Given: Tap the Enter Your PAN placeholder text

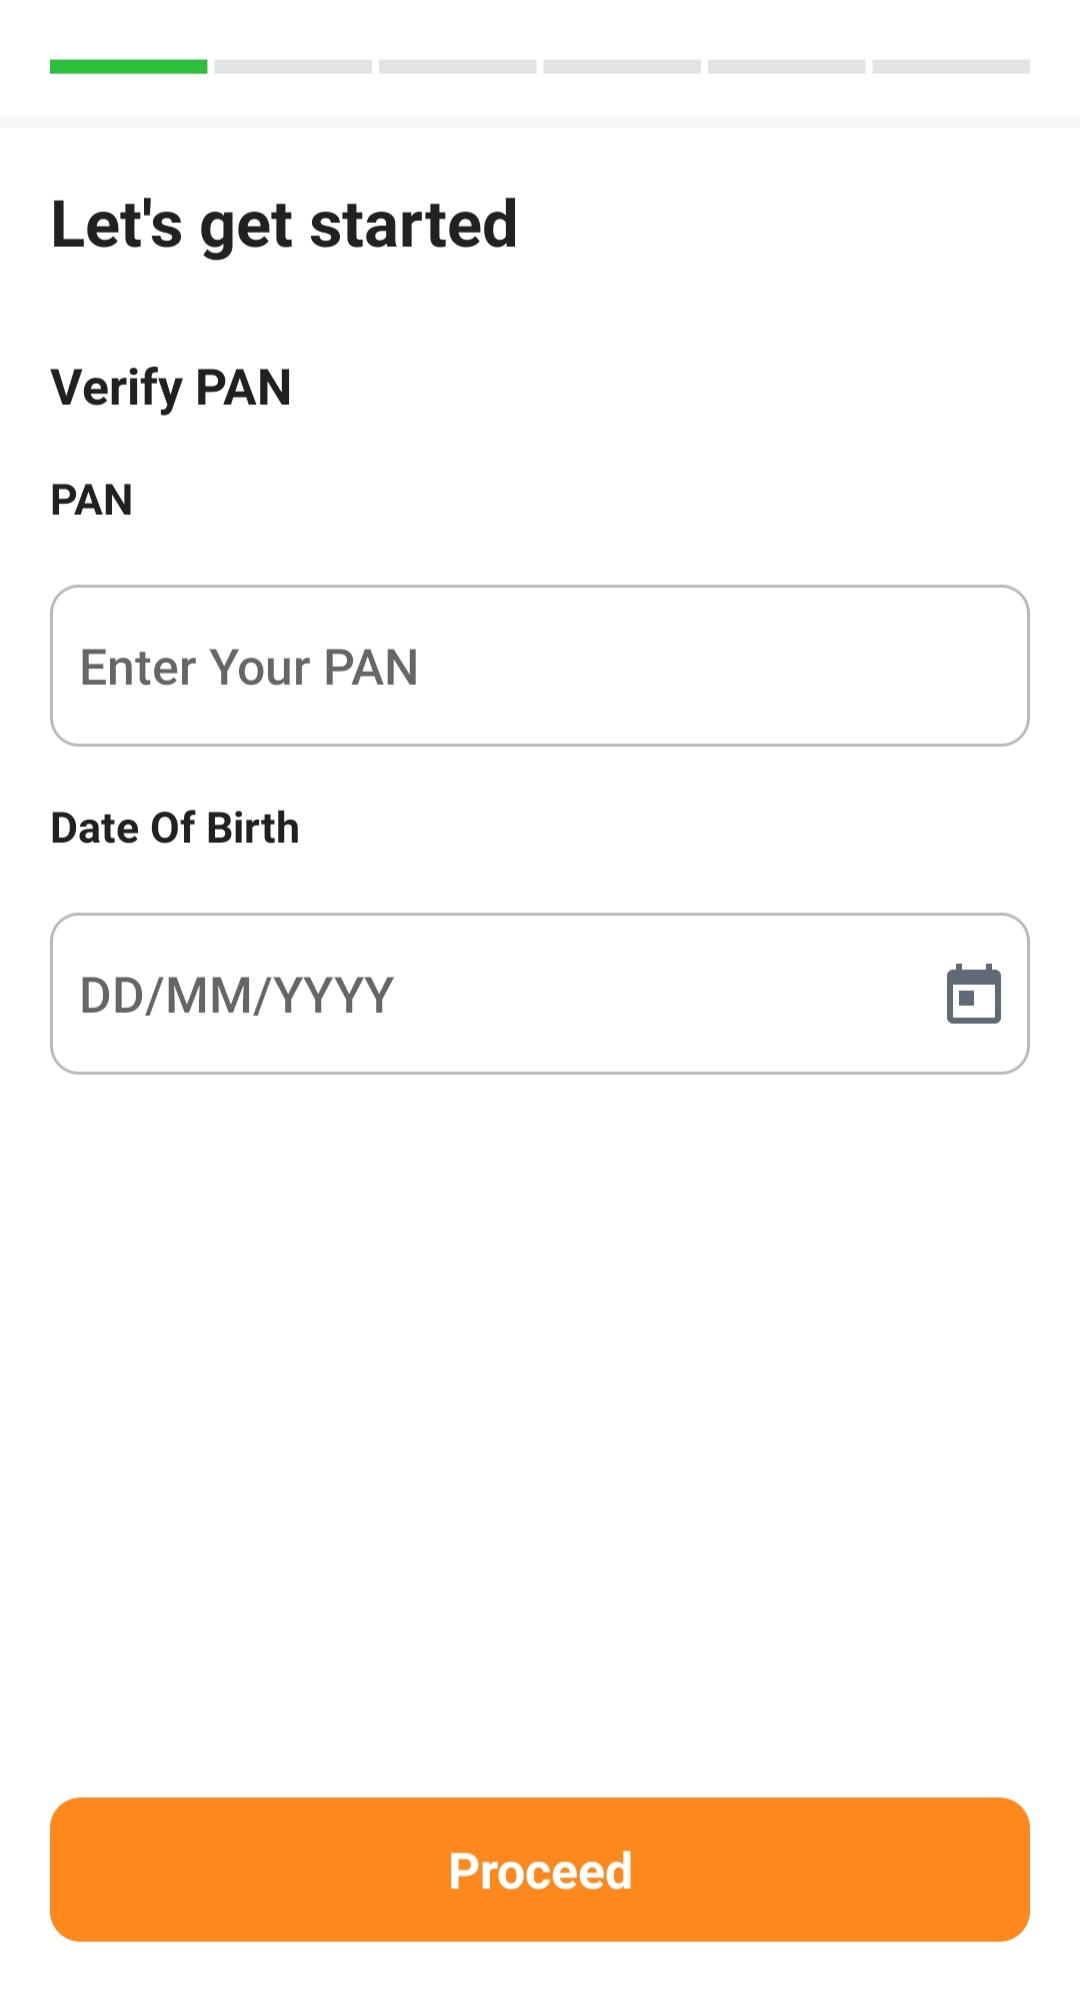Looking at the screenshot, I should pos(249,668).
